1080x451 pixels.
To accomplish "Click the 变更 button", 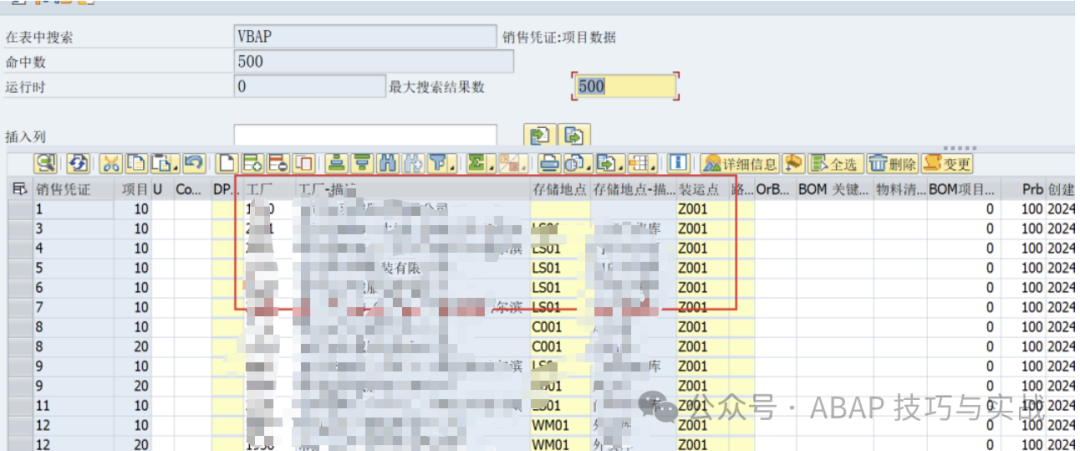I will click(x=947, y=163).
